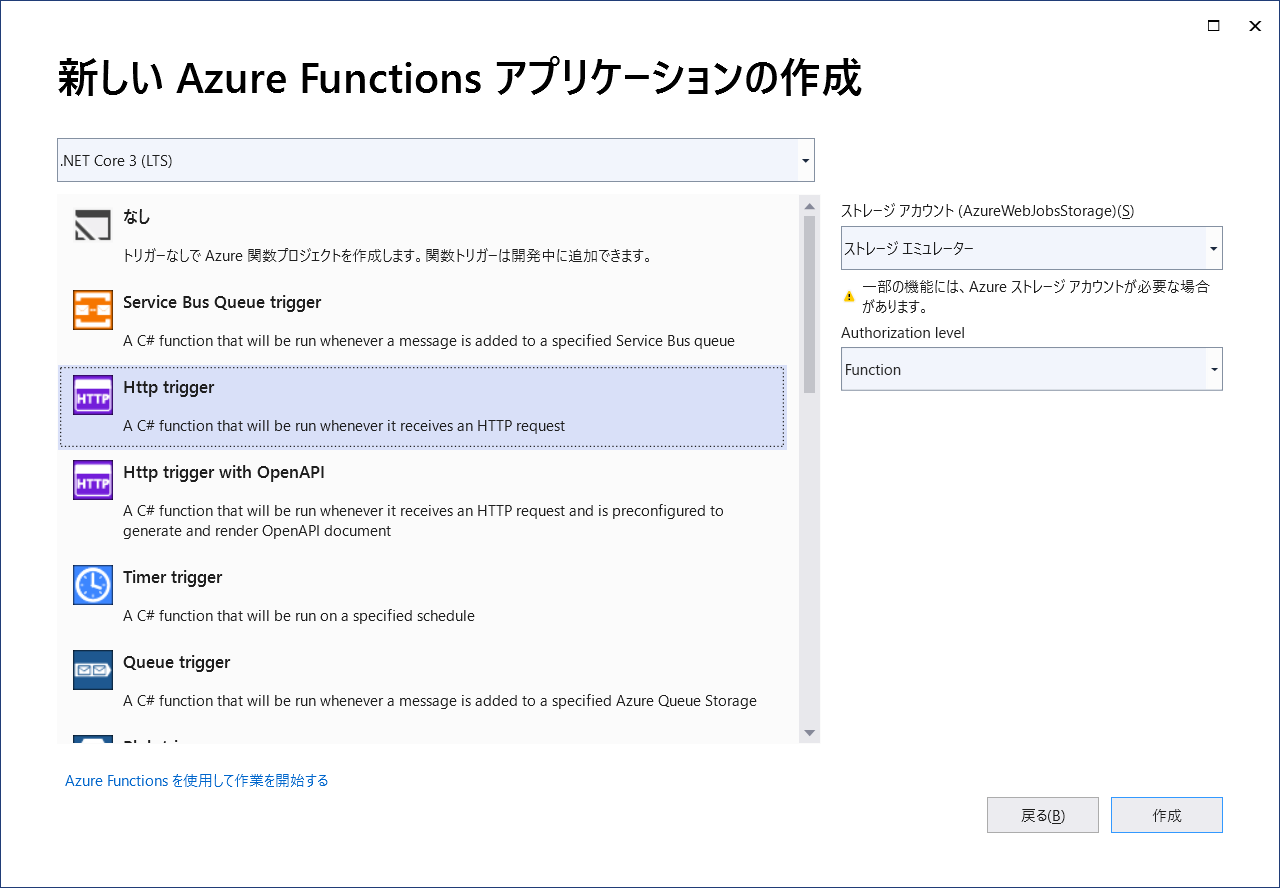Select the なし template title
This screenshot has height=888, width=1280.
[137, 217]
